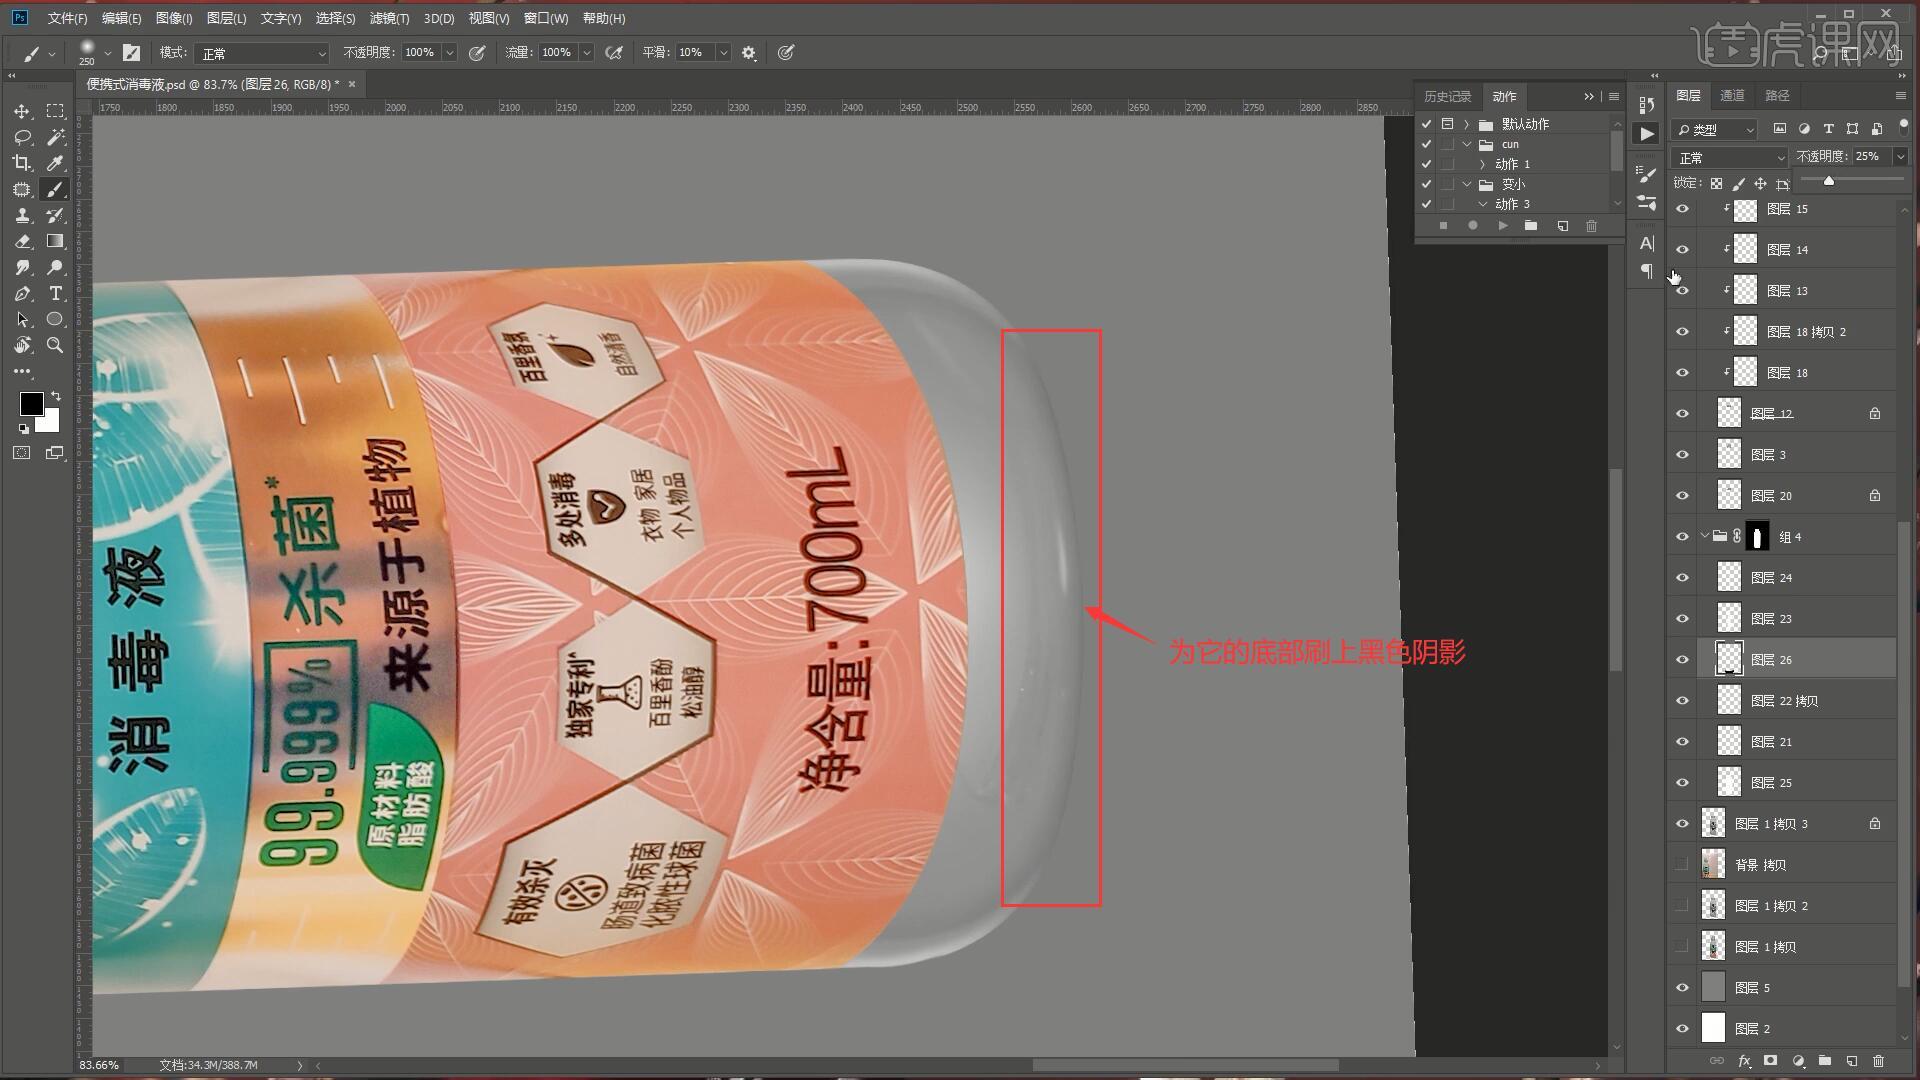Open layer blending mode dropdown
This screenshot has height=1080, width=1920.
1729,158
